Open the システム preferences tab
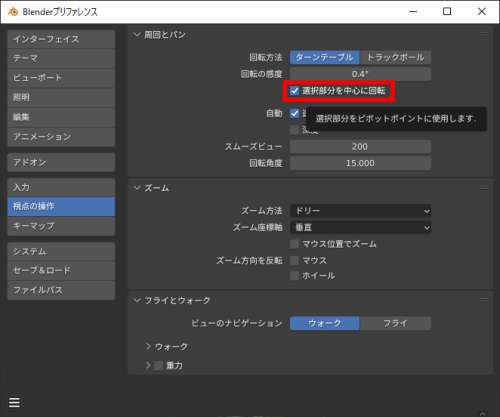This screenshot has width=500, height=417. click(x=61, y=251)
